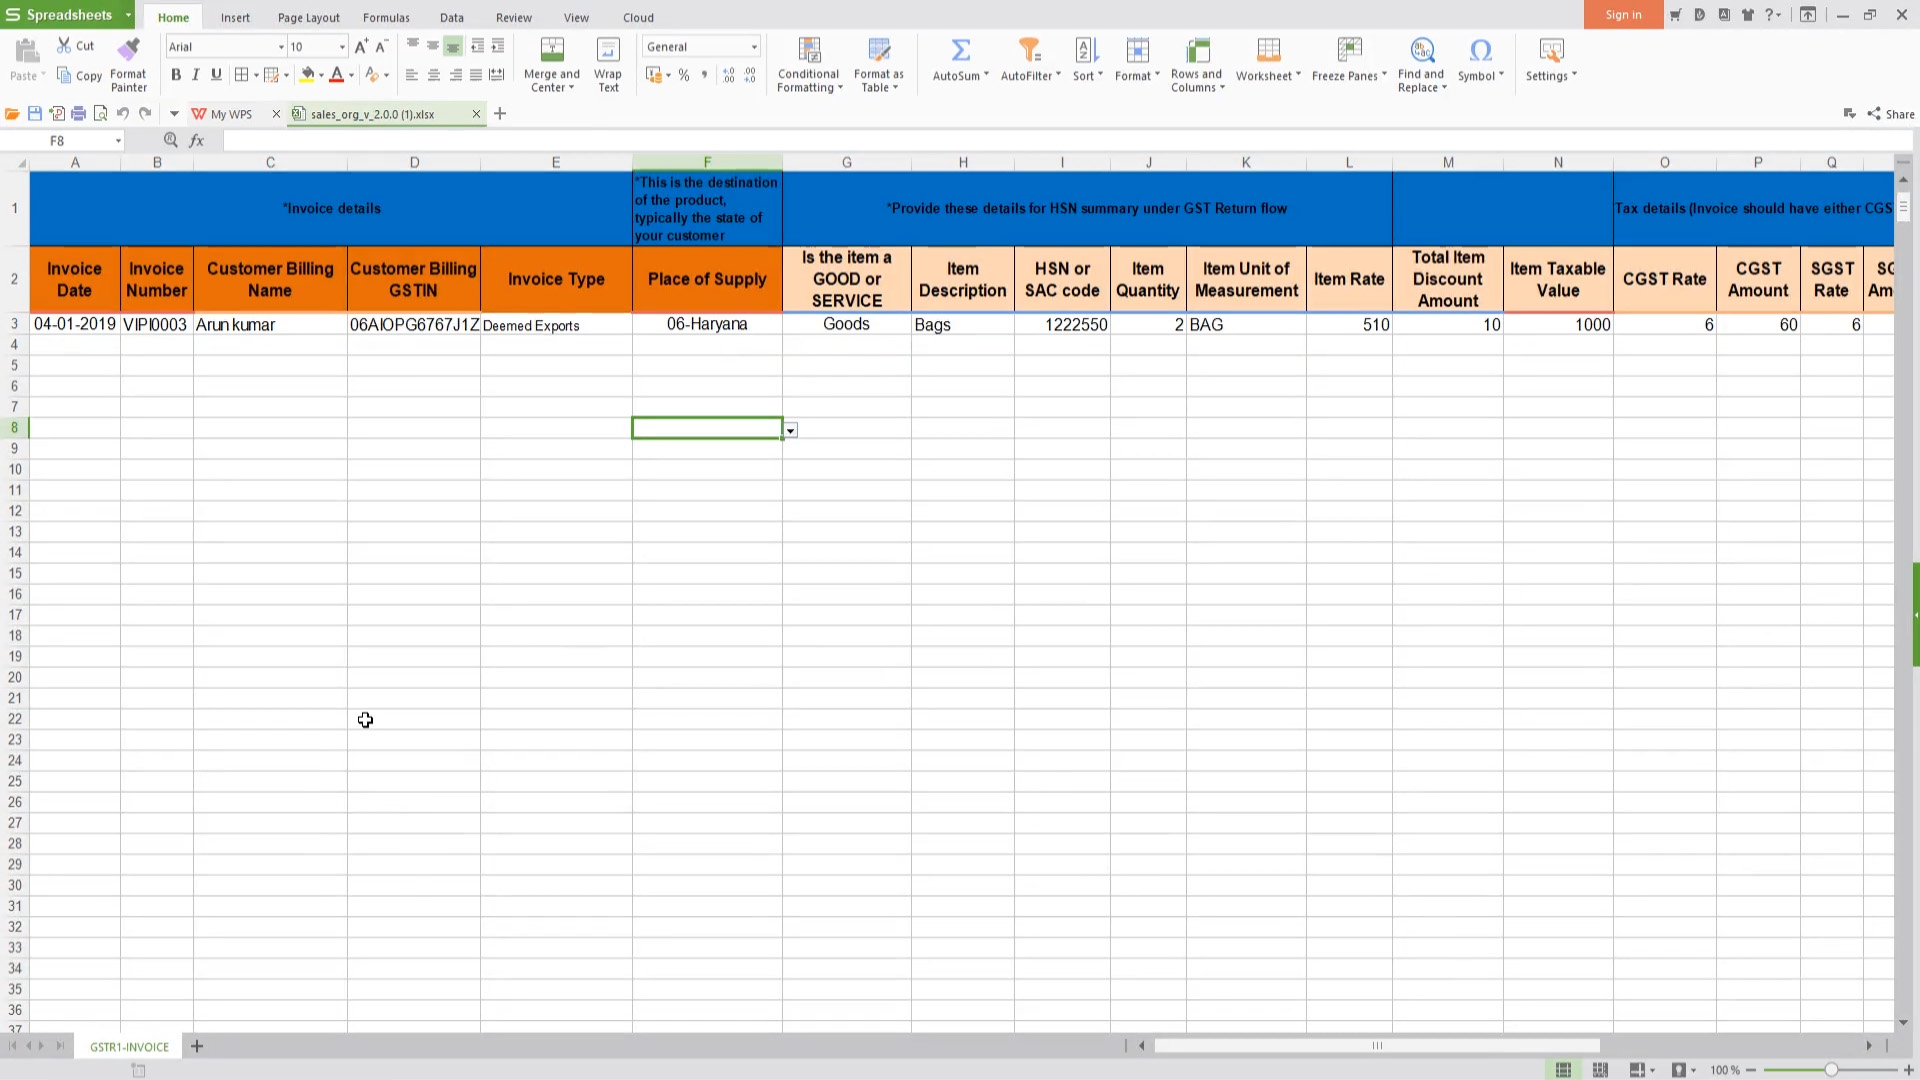
Task: Click the Settings wrench icon
Action: click(x=1551, y=50)
